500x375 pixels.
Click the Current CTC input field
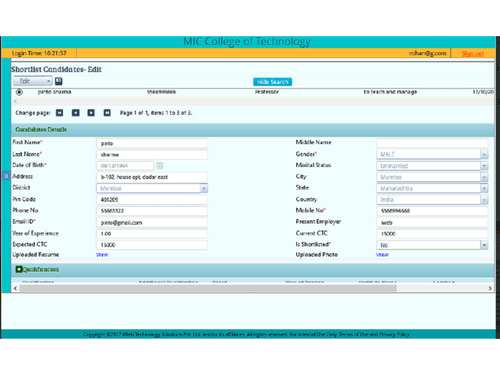point(432,234)
